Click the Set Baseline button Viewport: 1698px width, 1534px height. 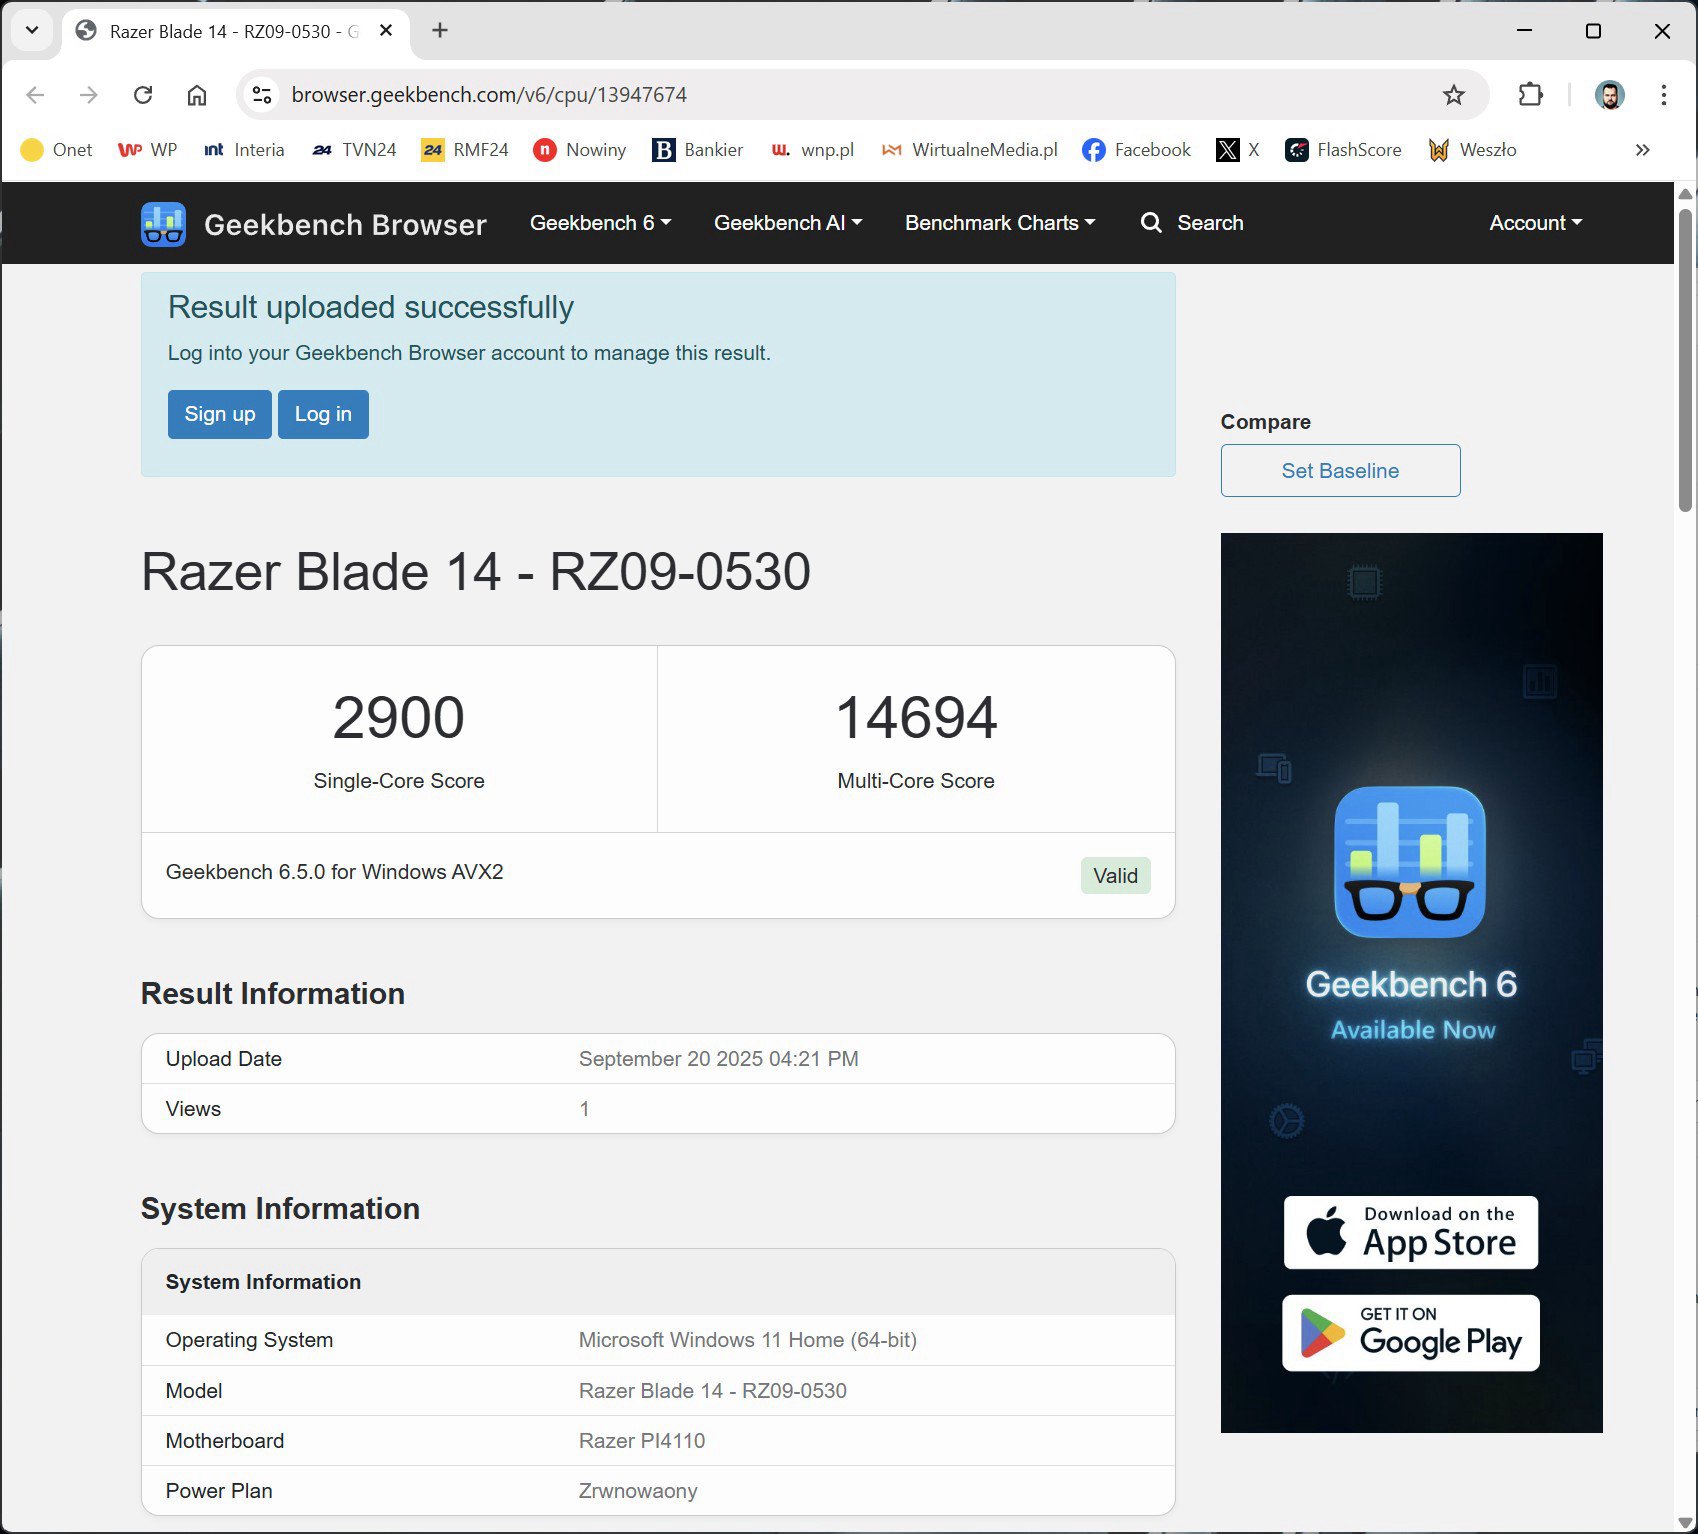(x=1340, y=470)
